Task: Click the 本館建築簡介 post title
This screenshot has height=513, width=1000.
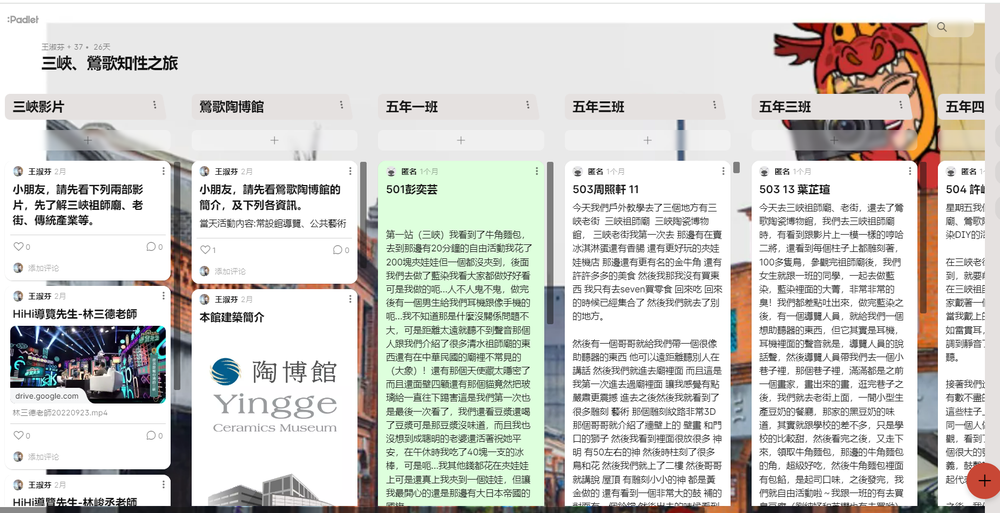Action: tap(232, 317)
